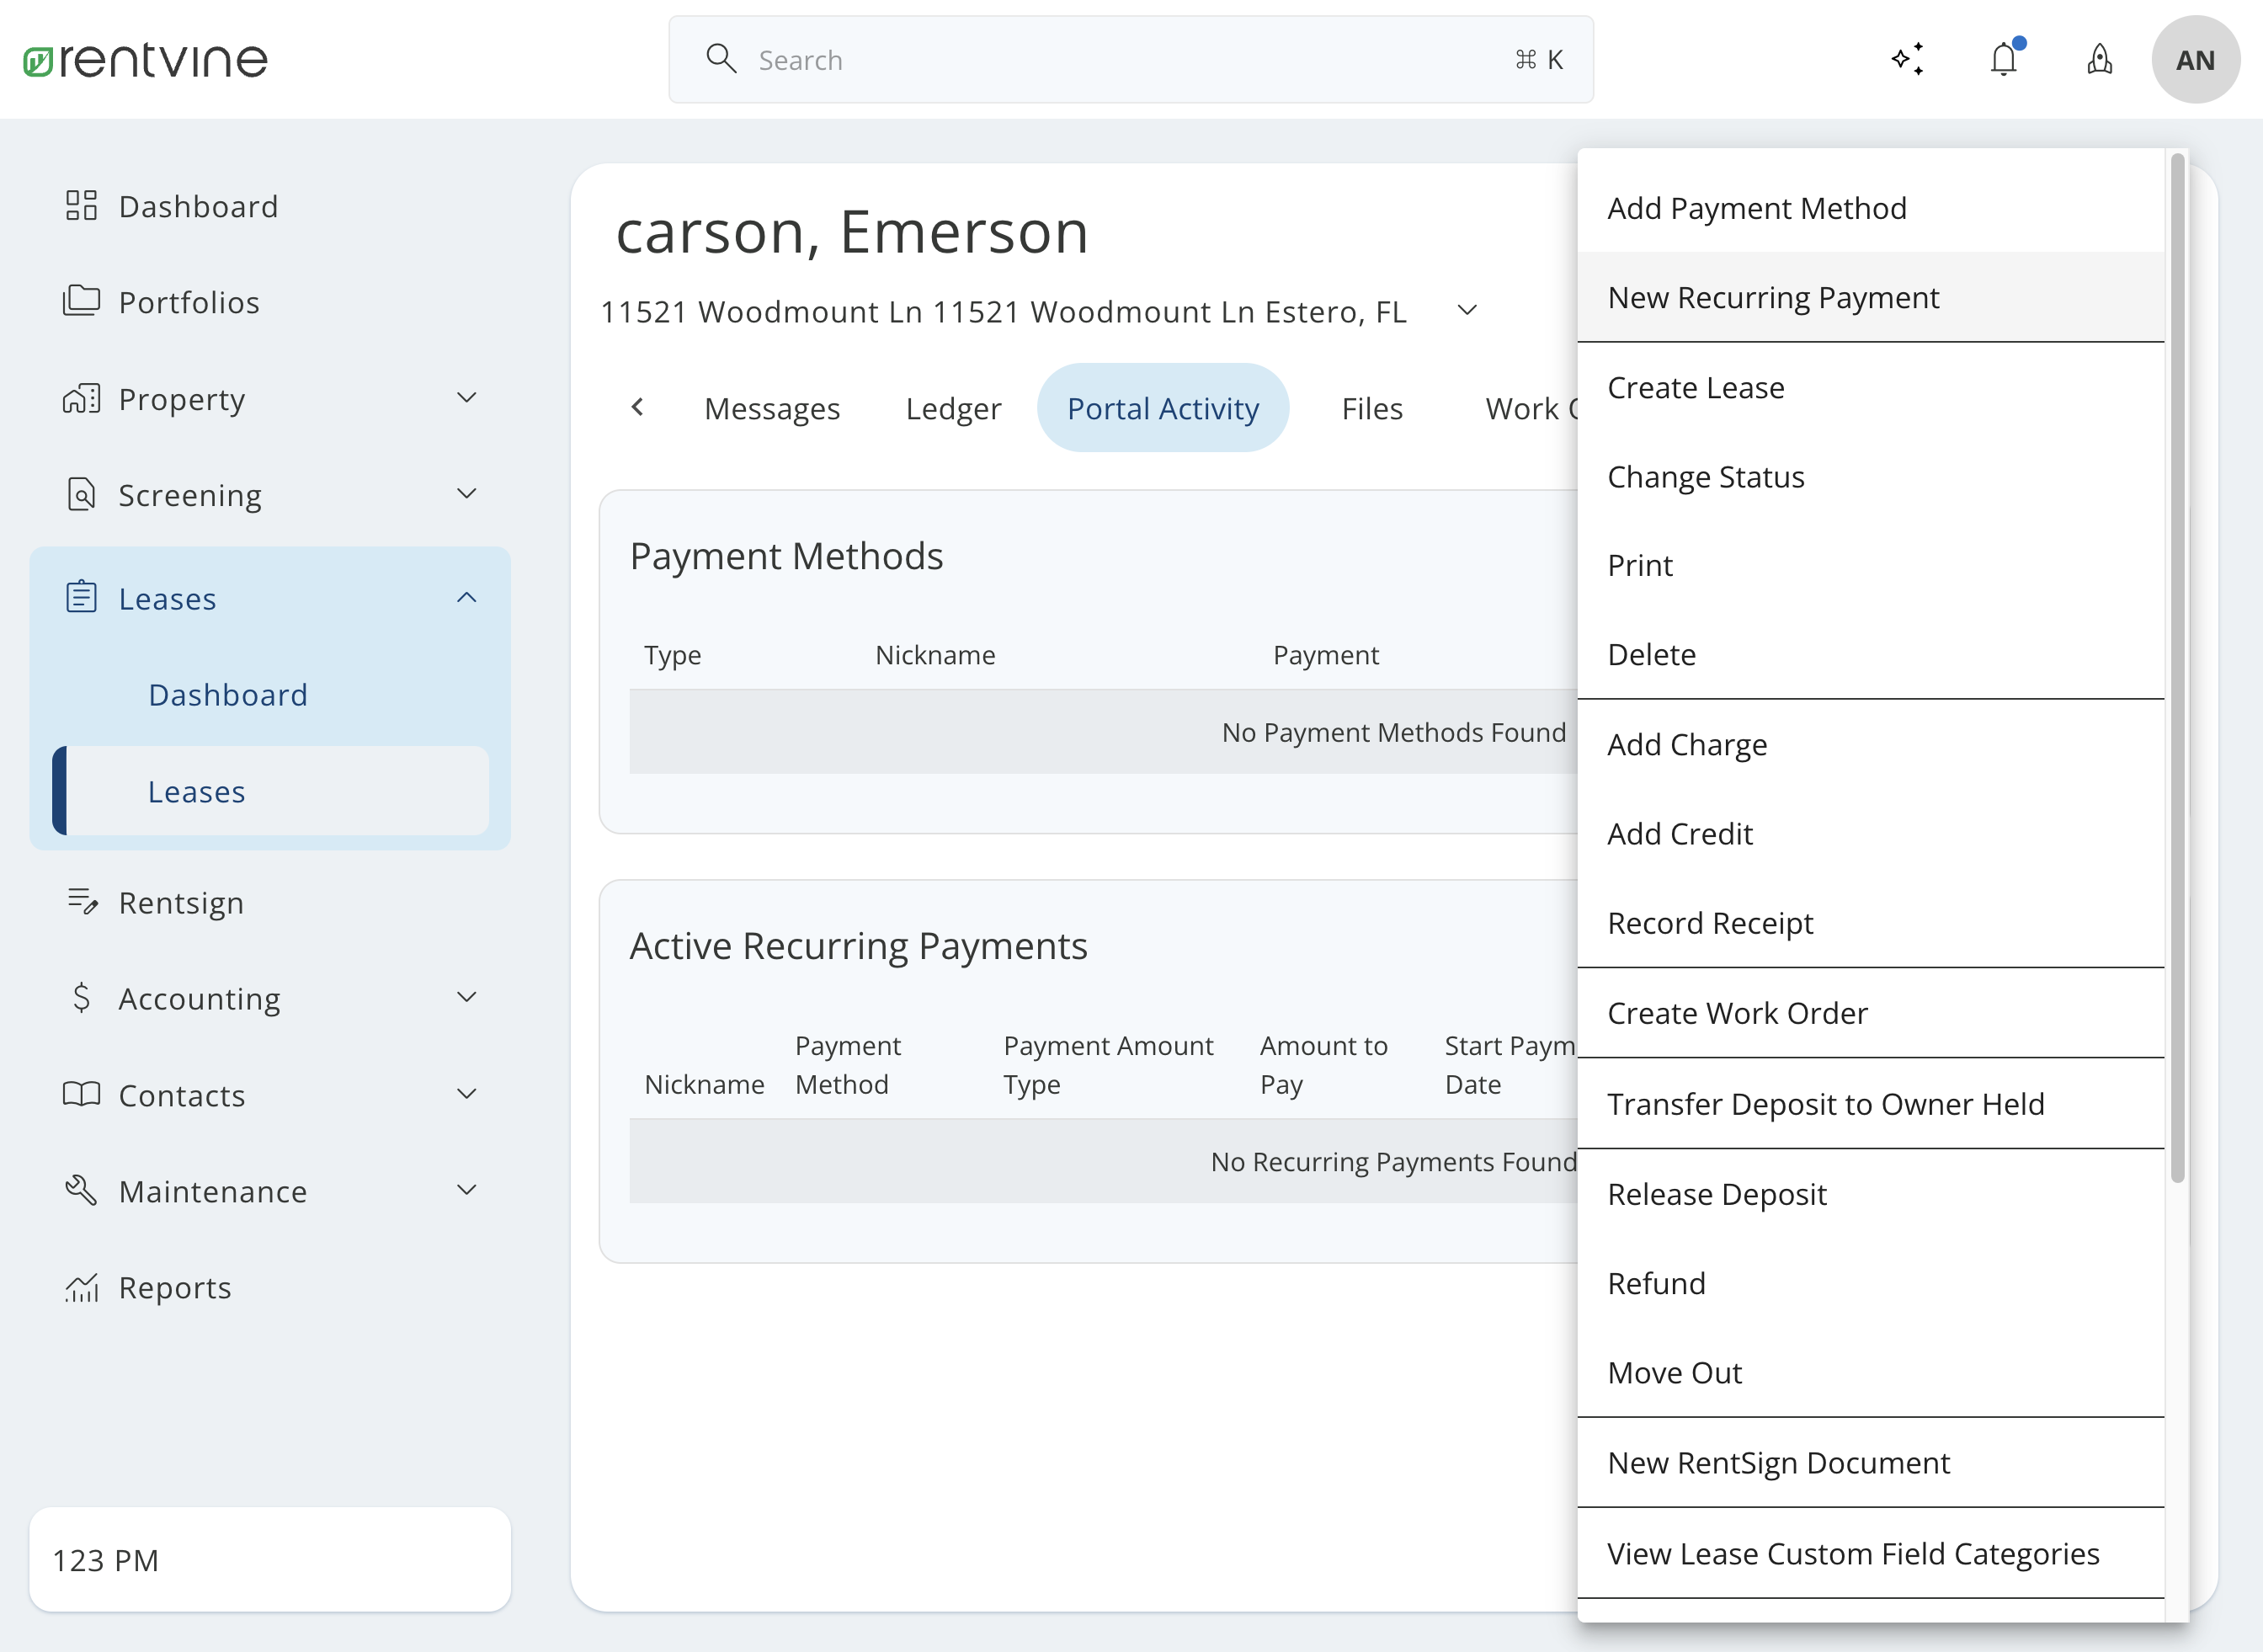Click the Leases sidebar icon

[83, 598]
